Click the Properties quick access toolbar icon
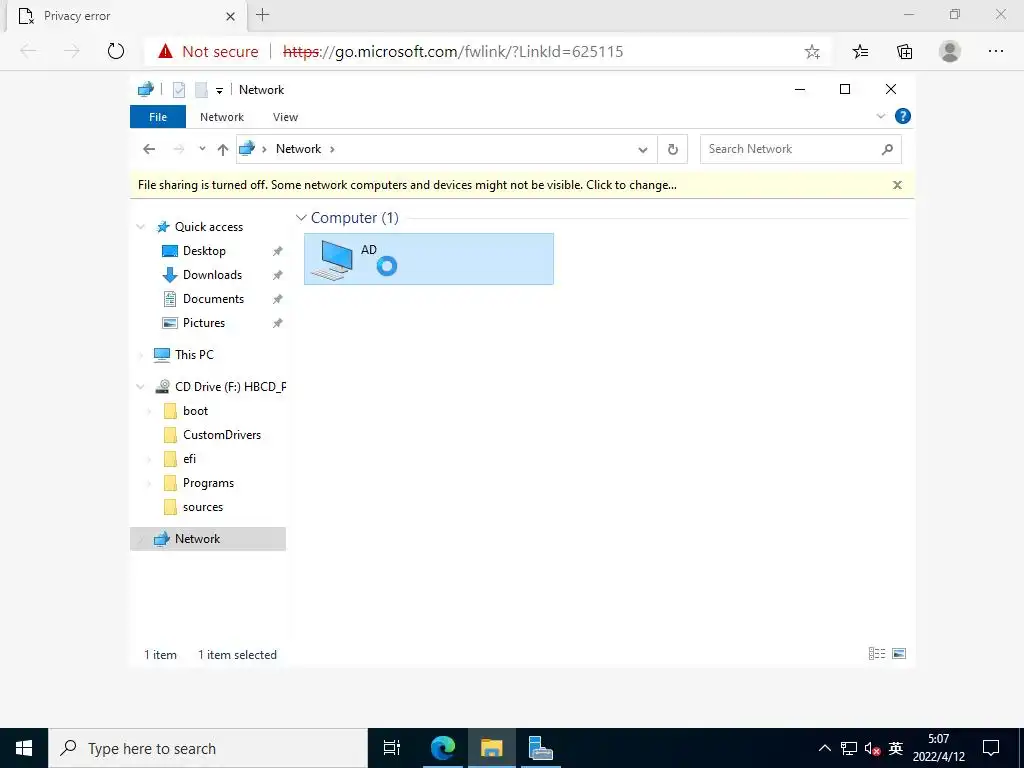 point(178,90)
